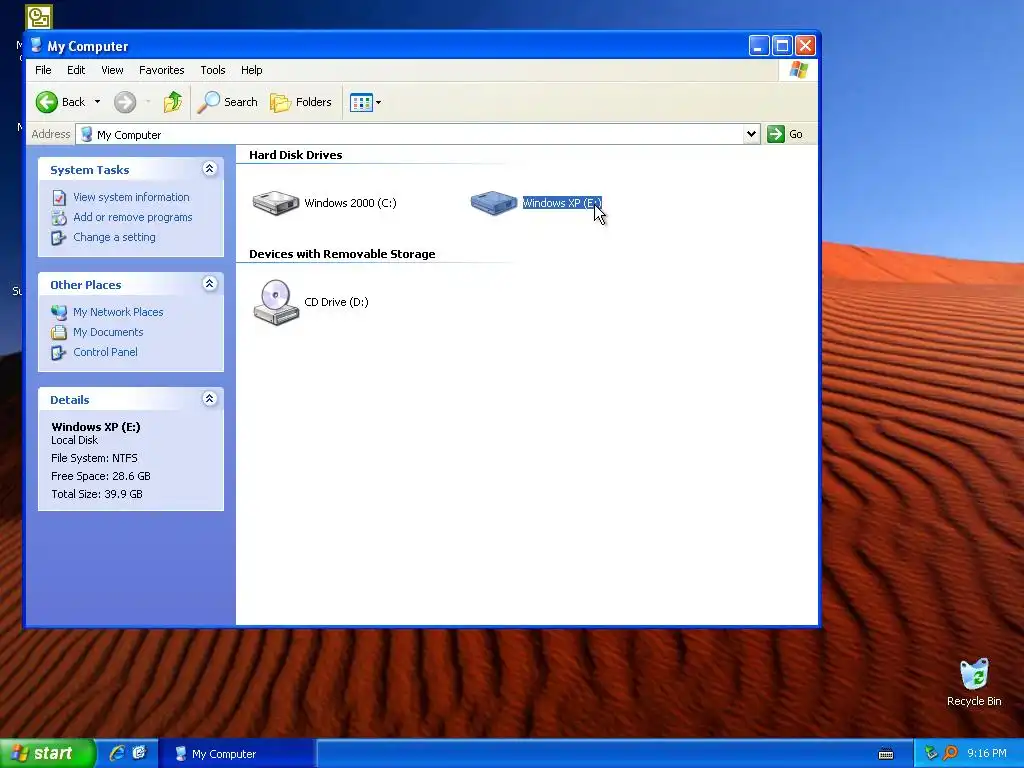Open the Back history dropdown arrow
Screen dimensions: 1024x768
[x=97, y=102]
